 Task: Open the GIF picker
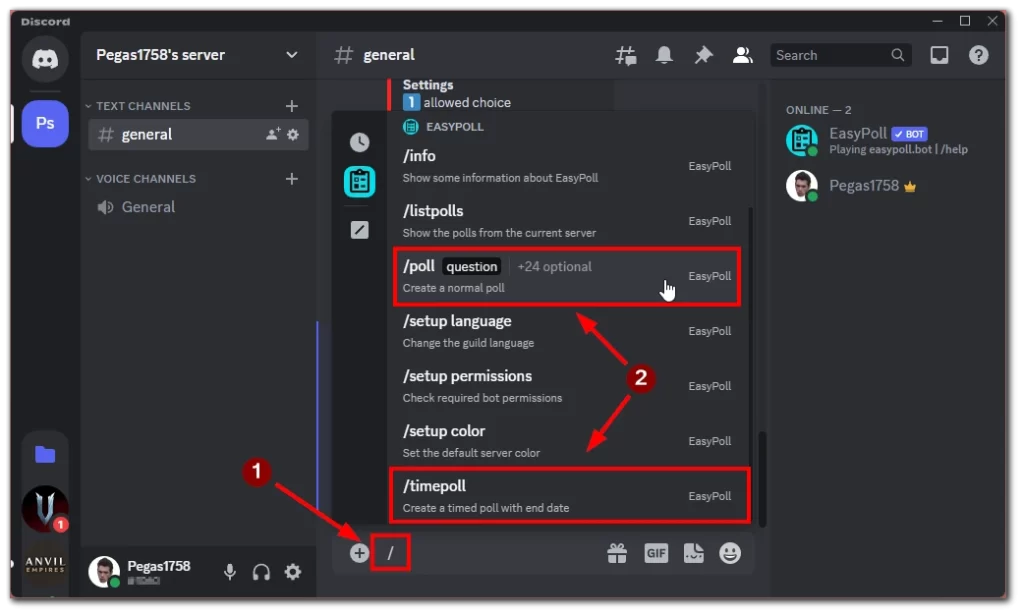(656, 553)
